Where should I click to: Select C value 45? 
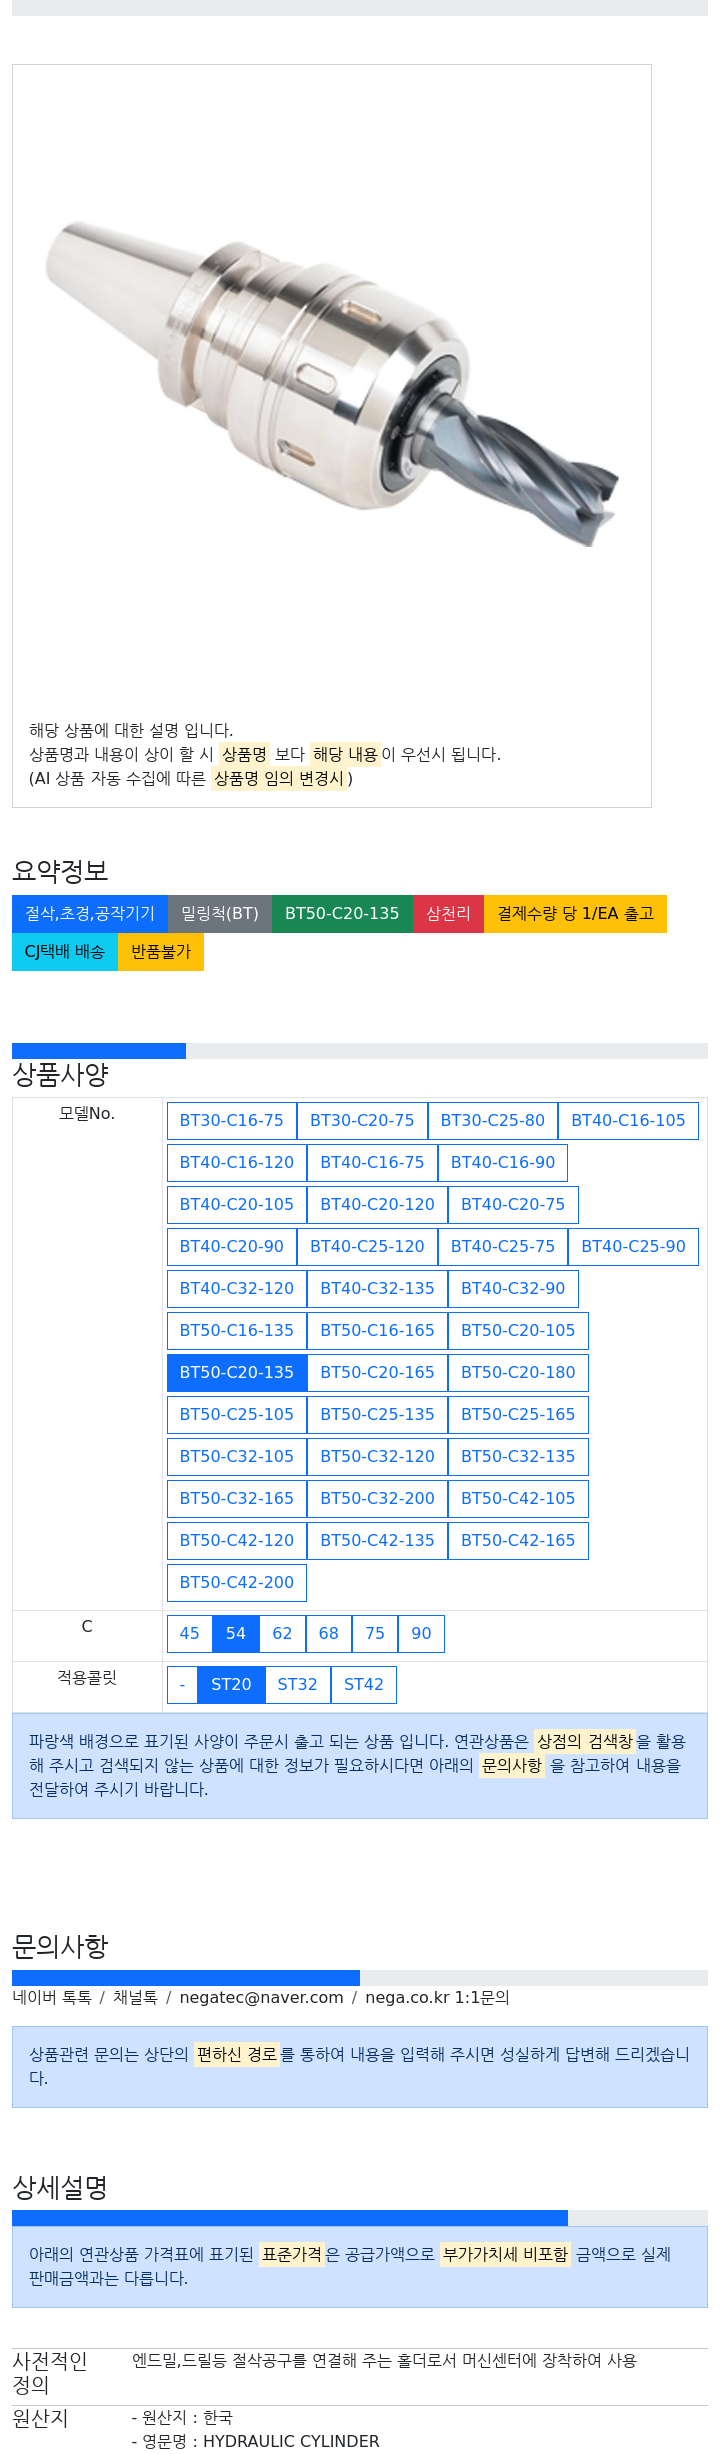point(189,1633)
